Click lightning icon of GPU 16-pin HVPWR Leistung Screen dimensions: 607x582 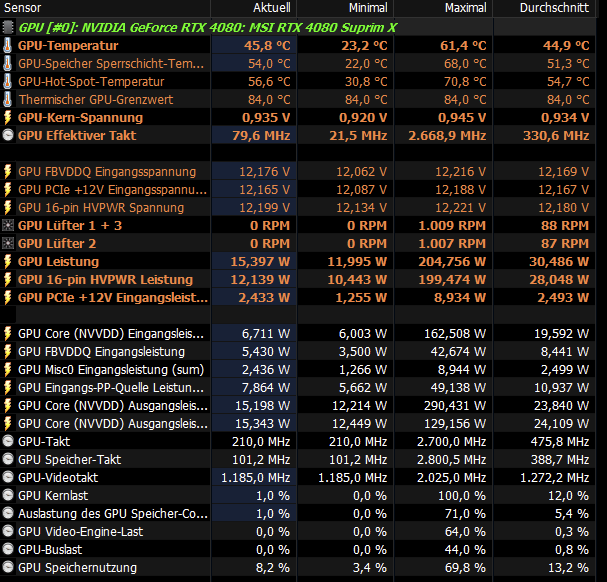7,280
